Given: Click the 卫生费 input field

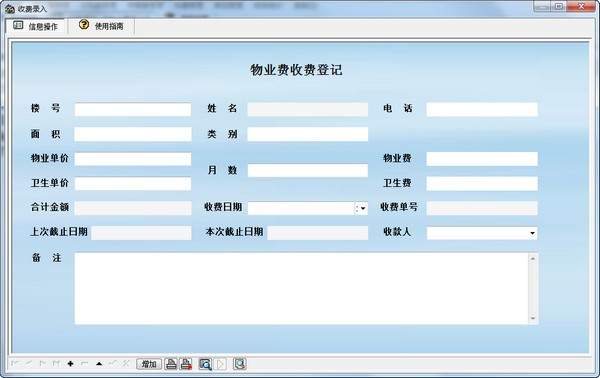Looking at the screenshot, I should point(482,184).
